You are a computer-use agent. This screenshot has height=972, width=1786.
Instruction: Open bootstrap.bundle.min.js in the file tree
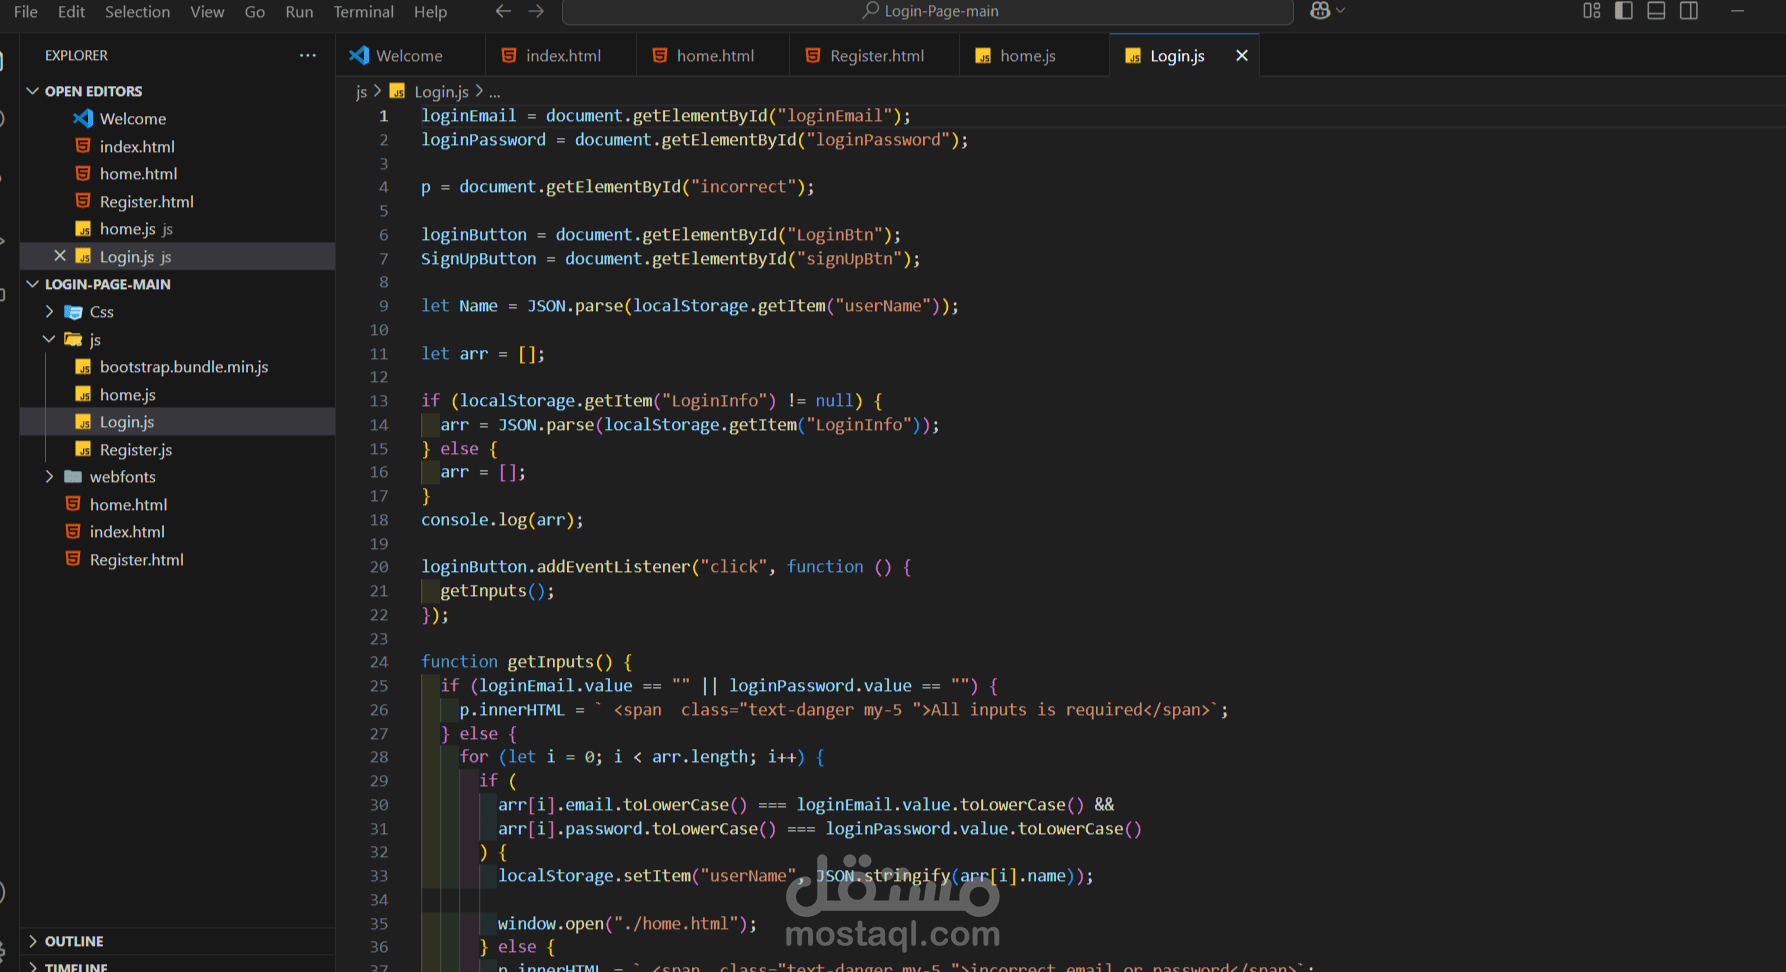pos(184,367)
